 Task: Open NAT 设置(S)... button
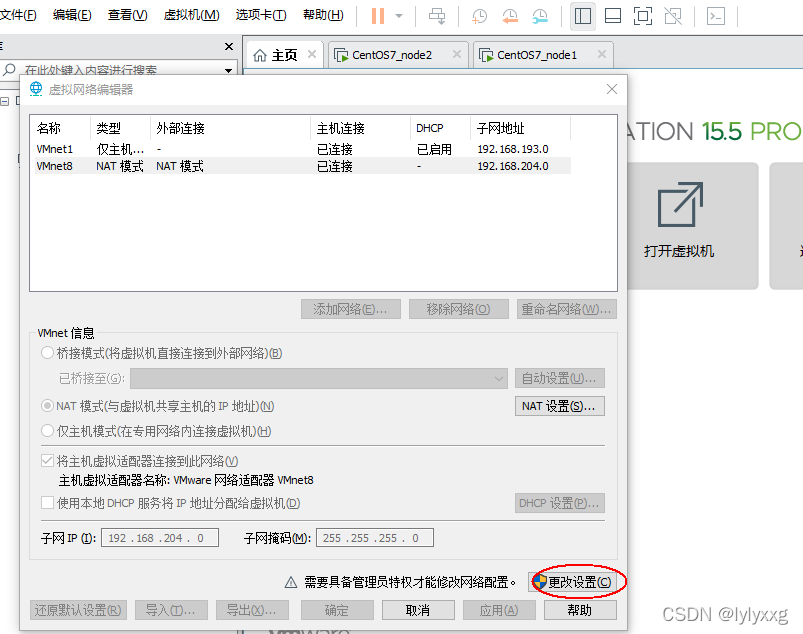[x=559, y=406]
